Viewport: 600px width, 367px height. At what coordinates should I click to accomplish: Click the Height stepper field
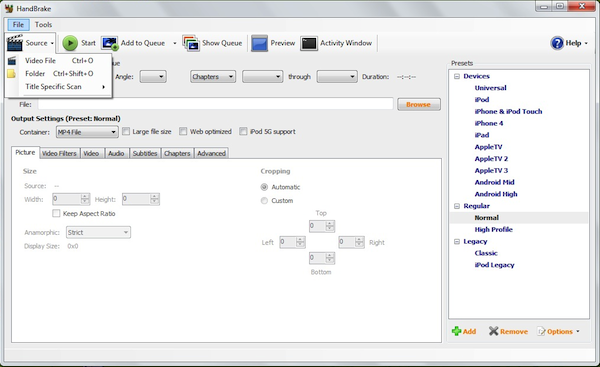[140, 199]
